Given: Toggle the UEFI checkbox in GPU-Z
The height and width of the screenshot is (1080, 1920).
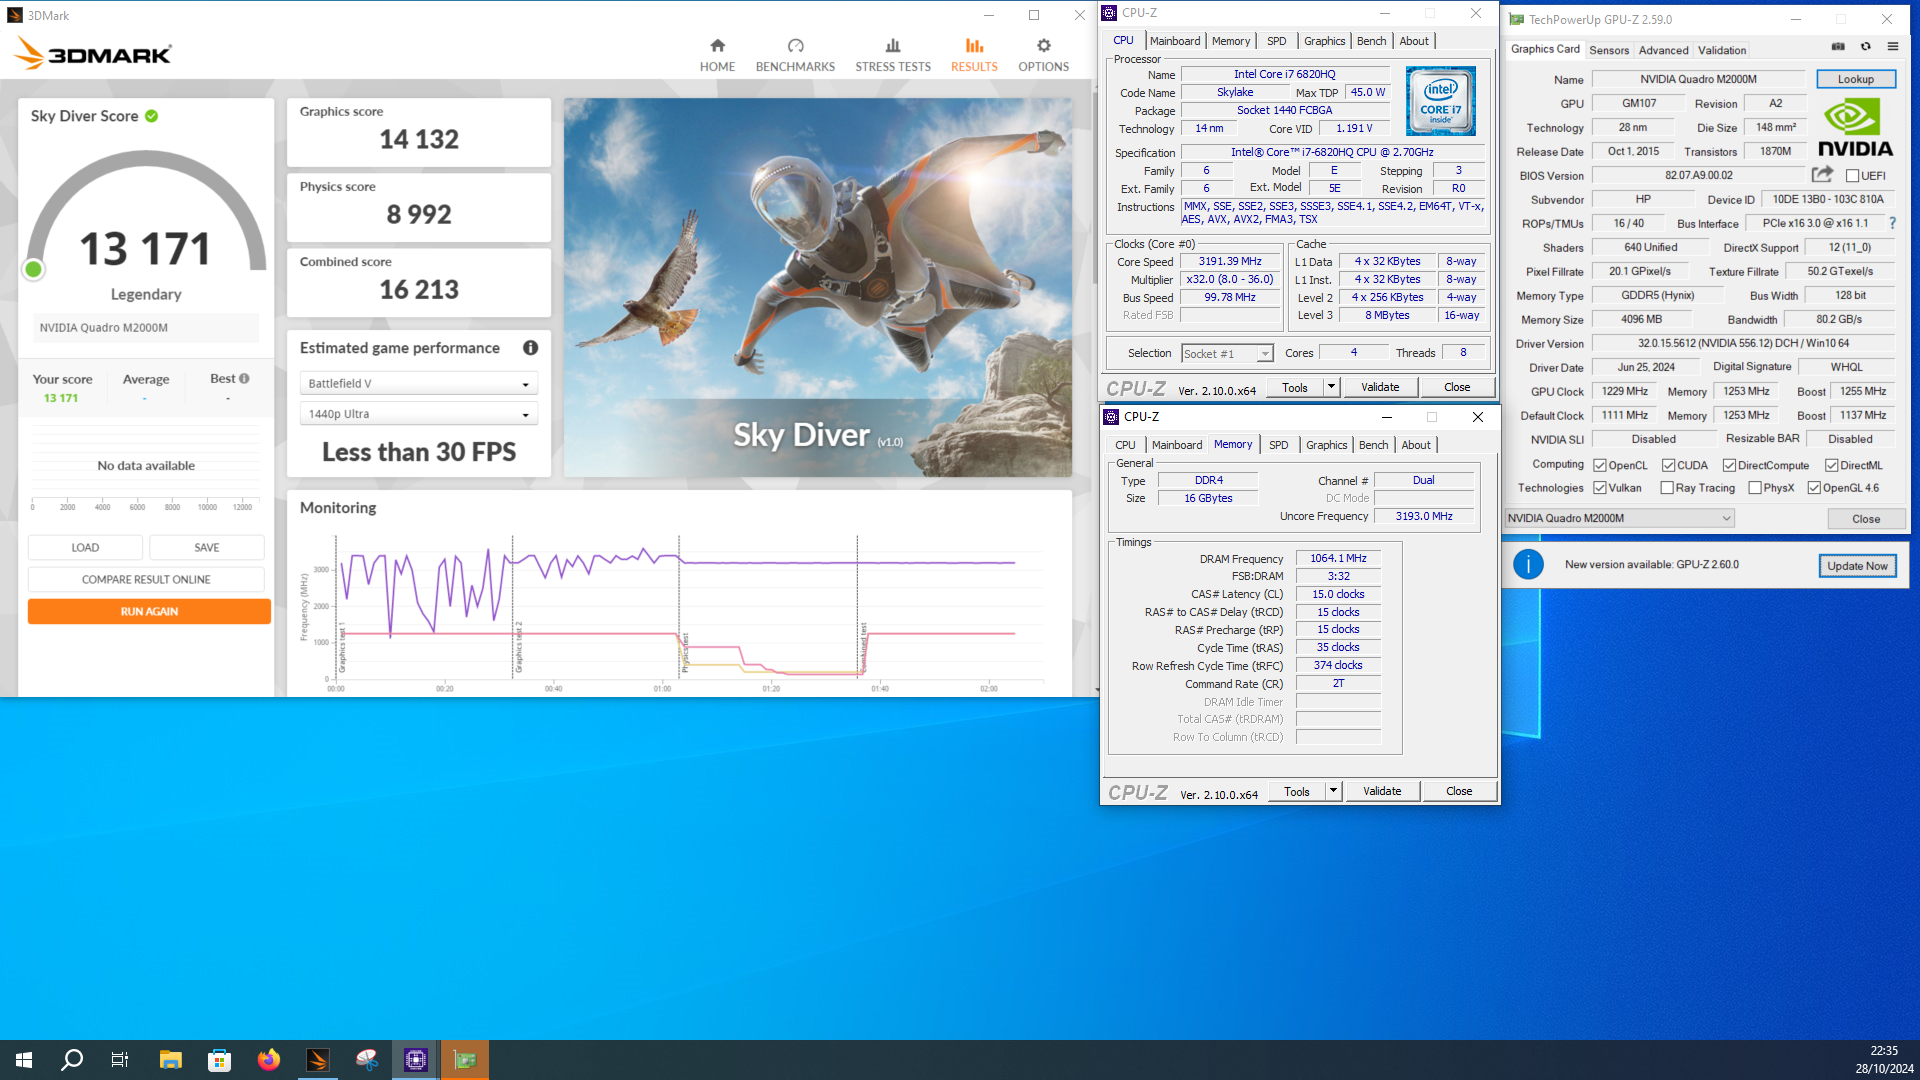Looking at the screenshot, I should pos(1852,176).
